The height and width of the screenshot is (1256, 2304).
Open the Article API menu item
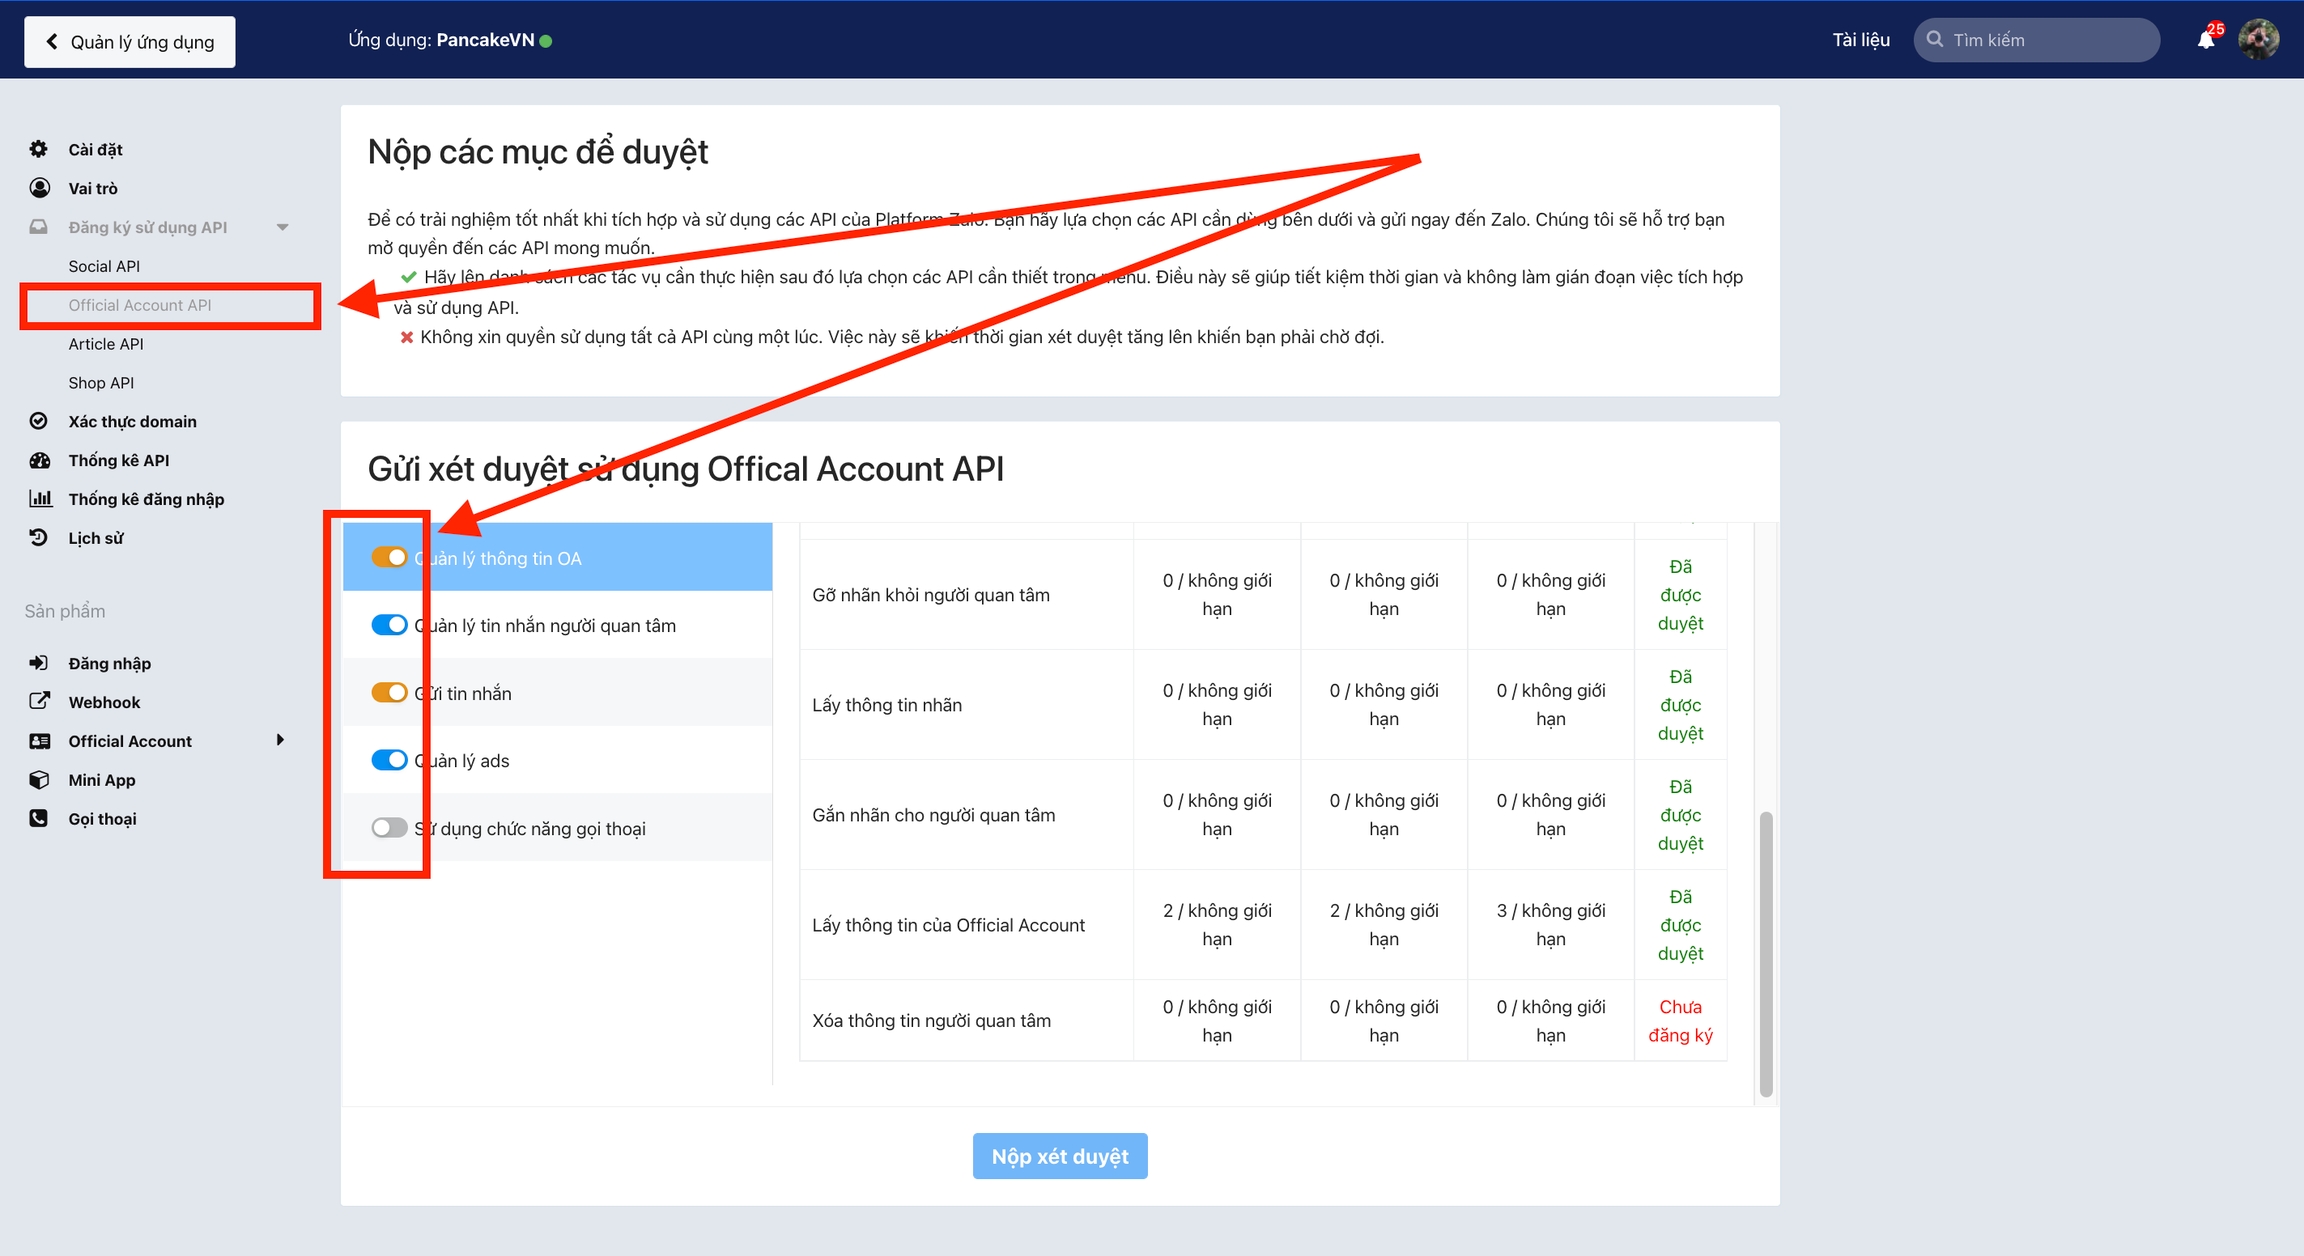[x=106, y=344]
